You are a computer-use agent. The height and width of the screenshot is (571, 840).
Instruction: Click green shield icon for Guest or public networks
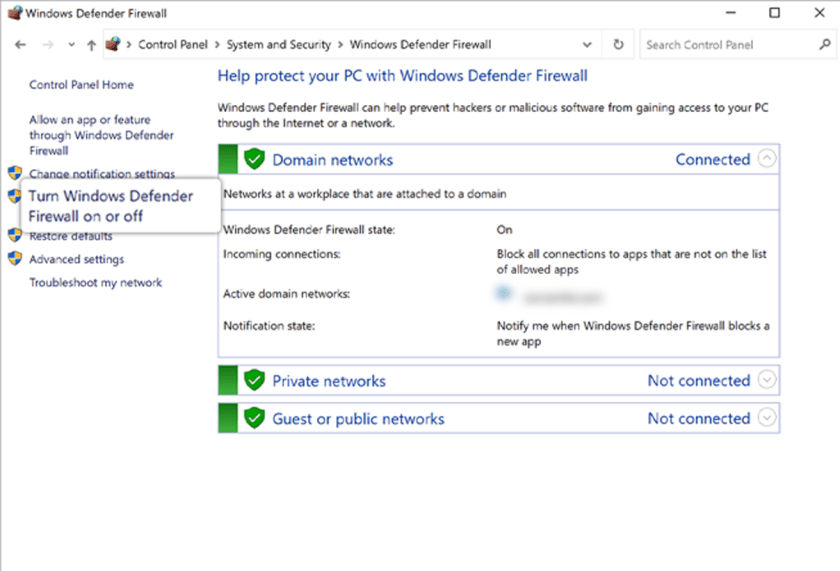tap(254, 418)
